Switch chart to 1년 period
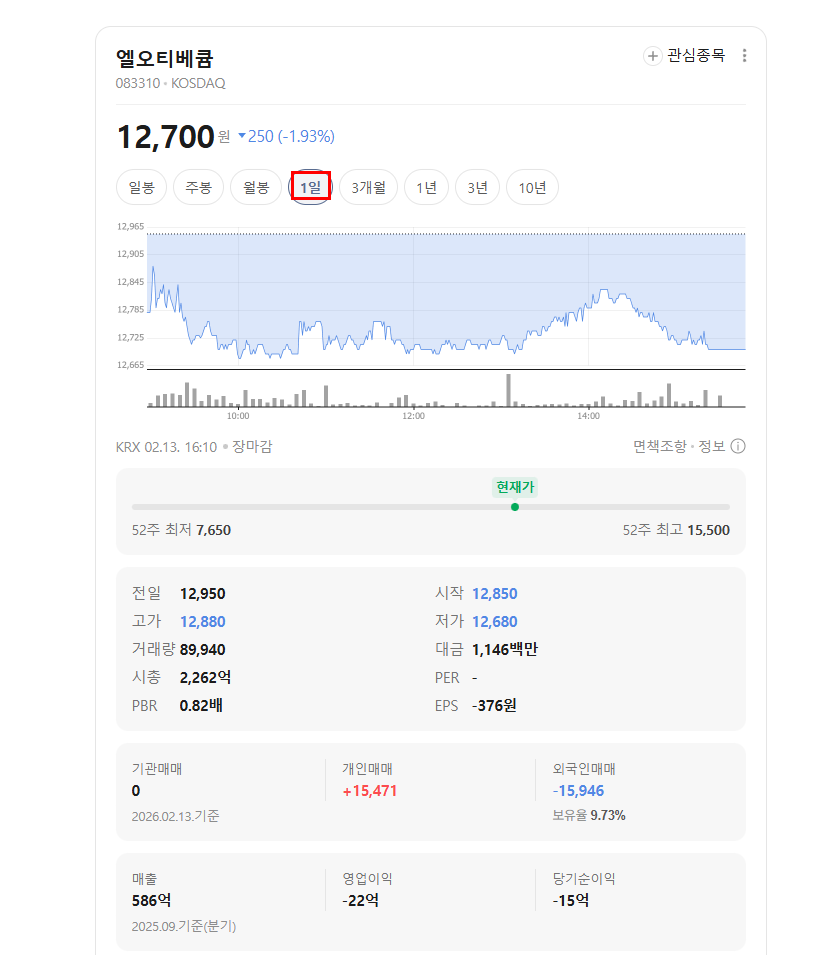 (x=426, y=187)
